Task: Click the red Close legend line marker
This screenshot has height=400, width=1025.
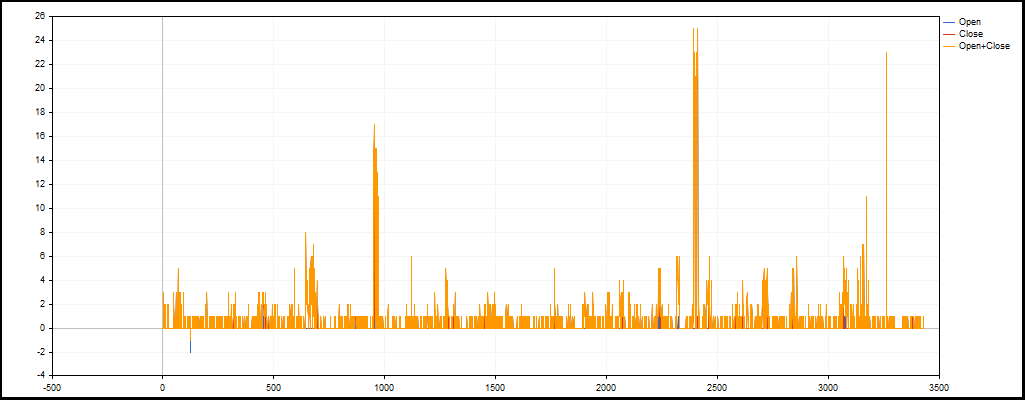Action: (949, 34)
